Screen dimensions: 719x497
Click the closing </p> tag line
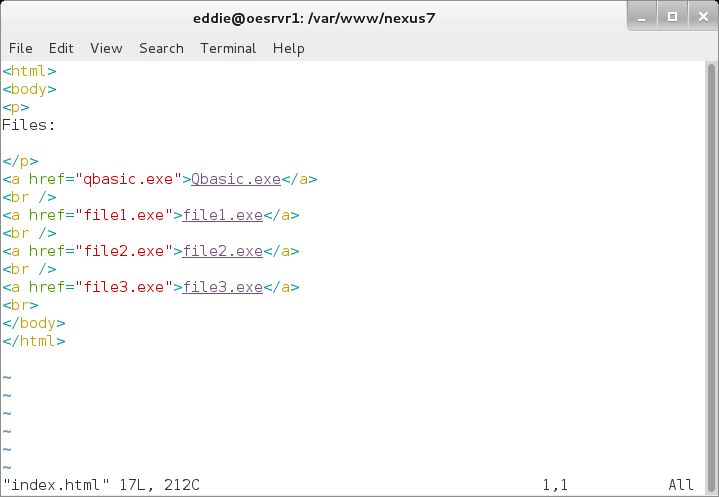click(x=20, y=161)
